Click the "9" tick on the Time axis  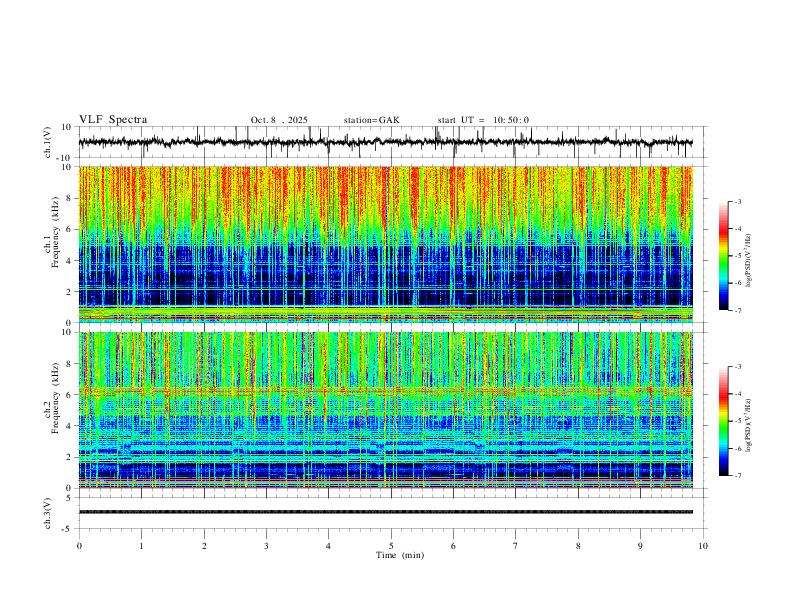tap(640, 546)
